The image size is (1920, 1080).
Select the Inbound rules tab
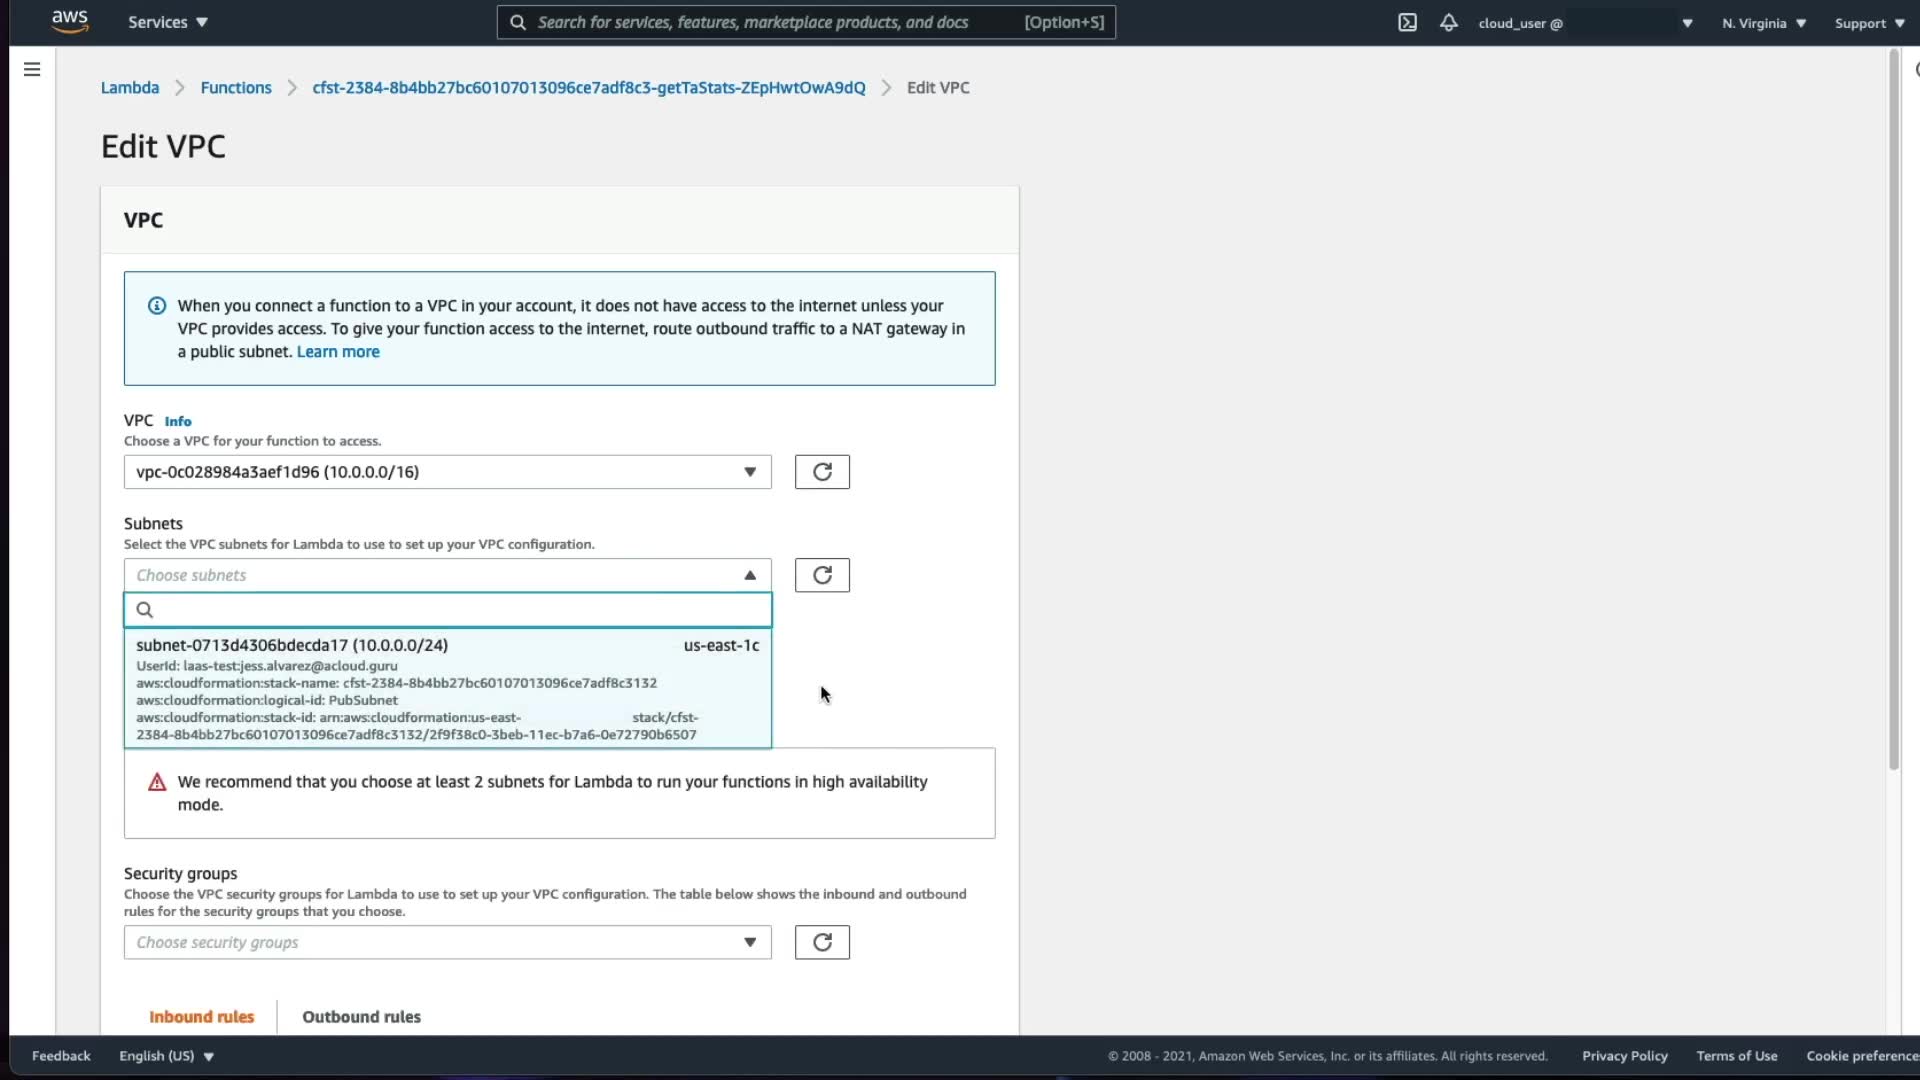tap(201, 1016)
